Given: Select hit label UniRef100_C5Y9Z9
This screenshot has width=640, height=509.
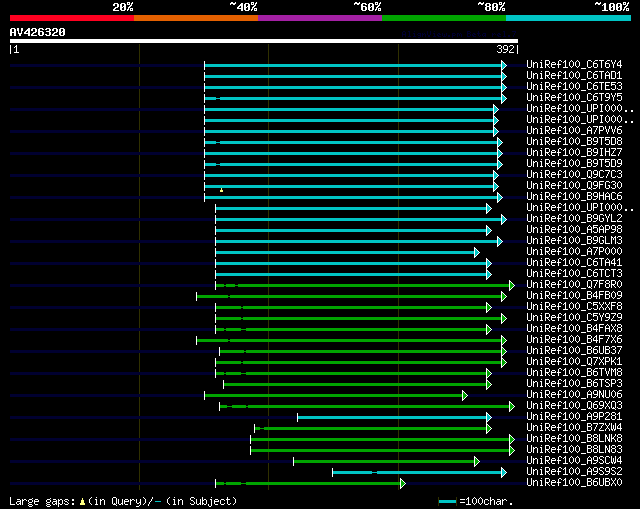Looking at the screenshot, I should click(x=574, y=318).
